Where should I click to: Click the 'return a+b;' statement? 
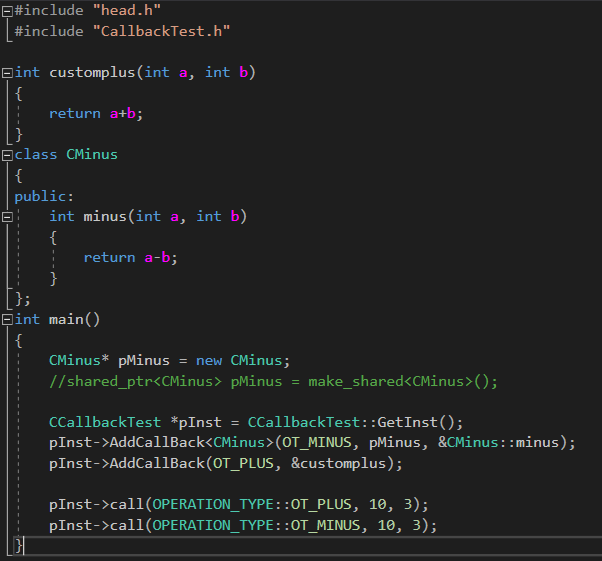[x=96, y=113]
